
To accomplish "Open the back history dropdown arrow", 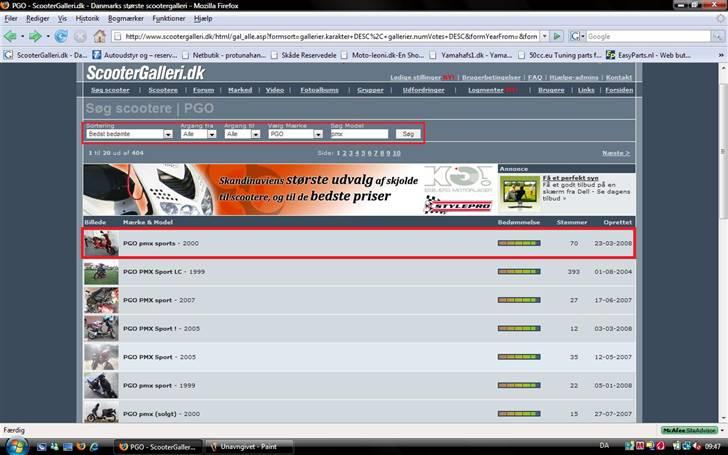I will pos(22,36).
